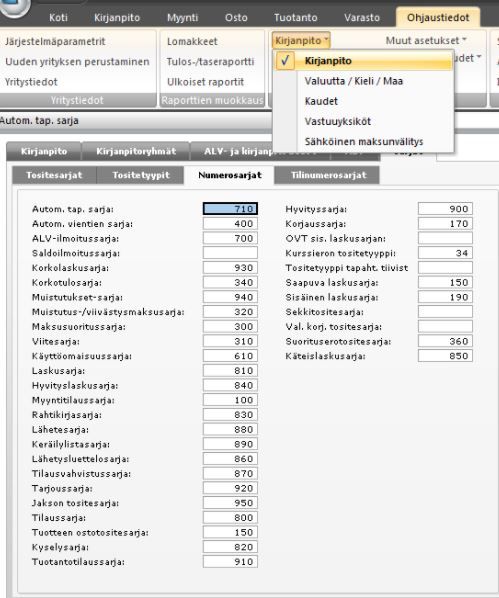This screenshot has width=499, height=598.
Task: Select the Numerosarjat subtab
Action: pos(230,175)
